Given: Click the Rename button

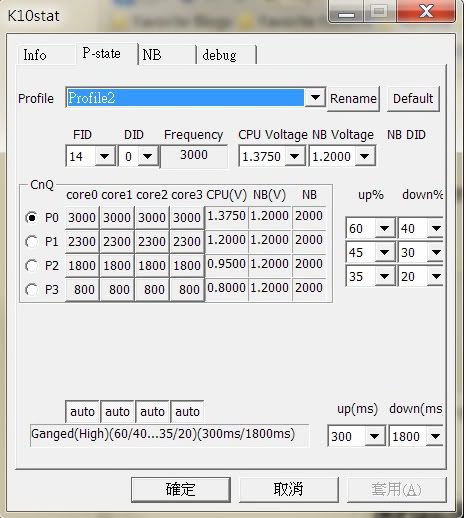Looking at the screenshot, I should (353, 99).
